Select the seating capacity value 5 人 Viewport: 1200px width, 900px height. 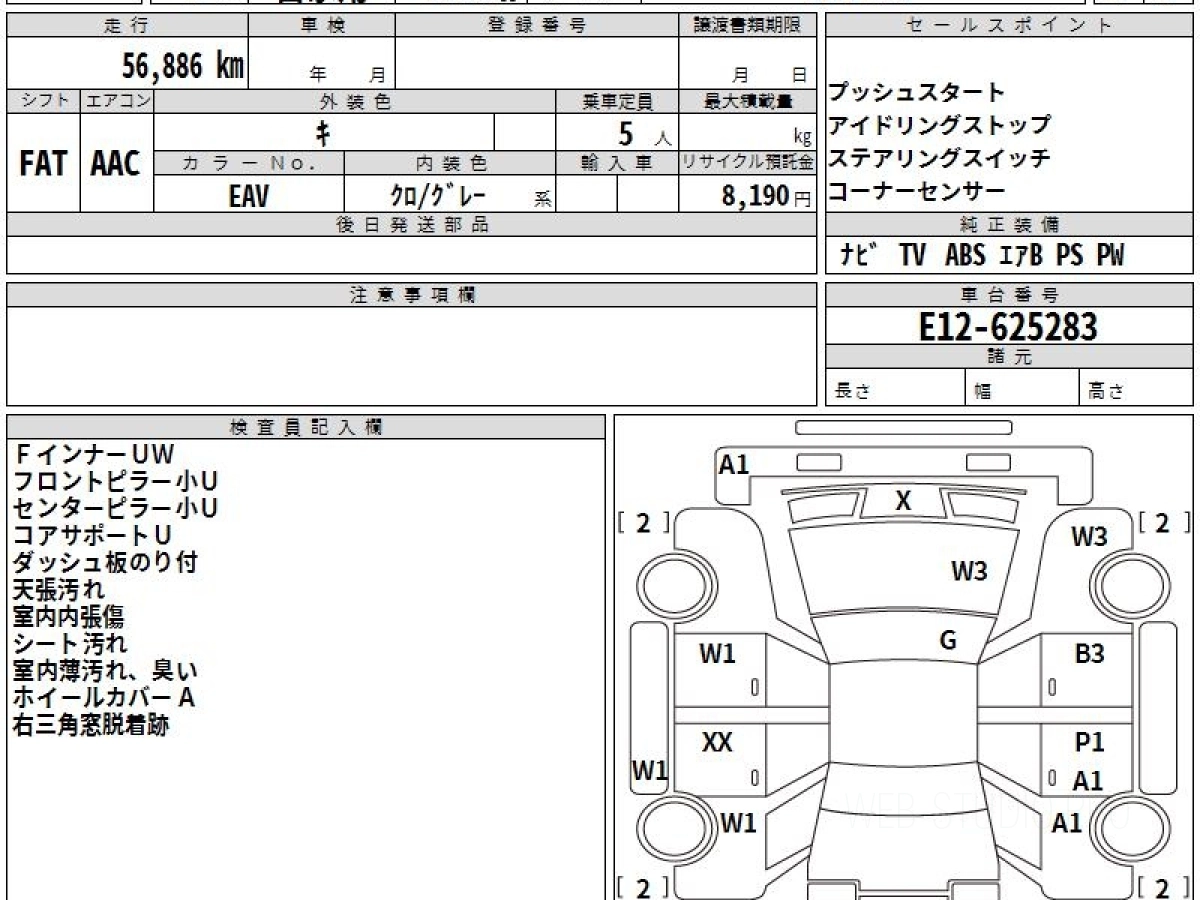coord(645,134)
